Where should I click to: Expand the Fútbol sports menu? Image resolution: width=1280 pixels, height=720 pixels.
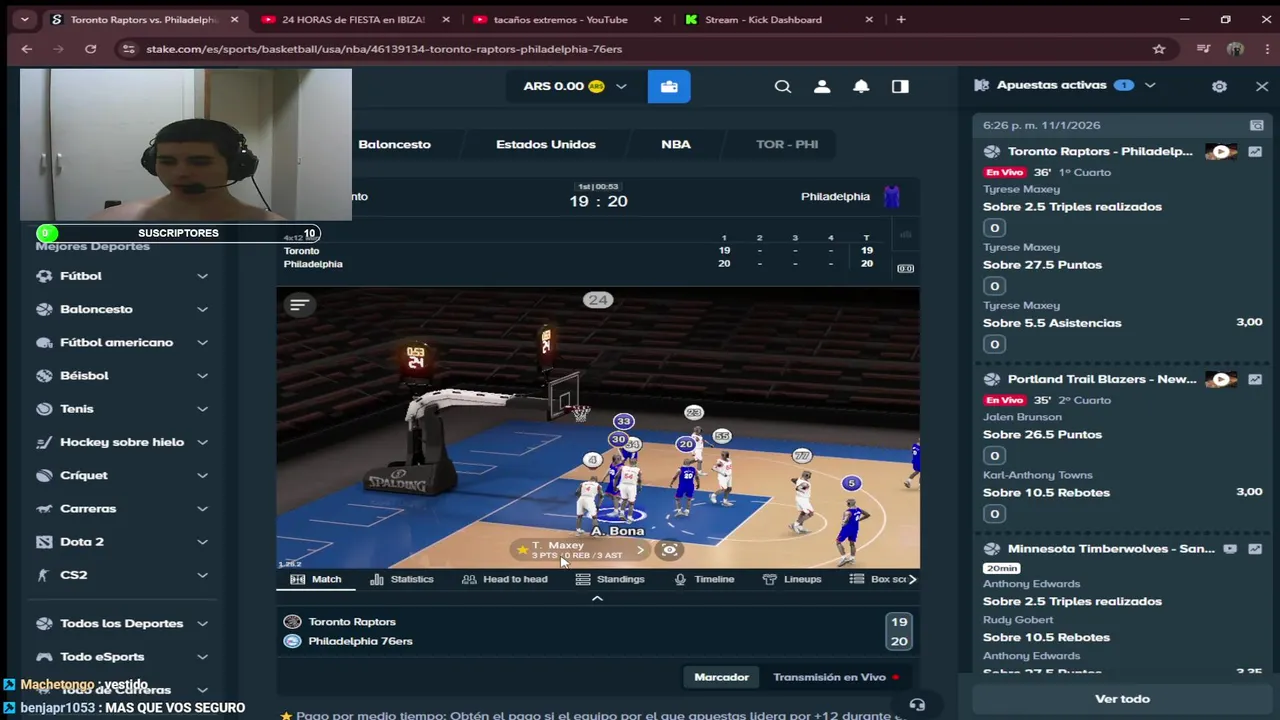(202, 276)
